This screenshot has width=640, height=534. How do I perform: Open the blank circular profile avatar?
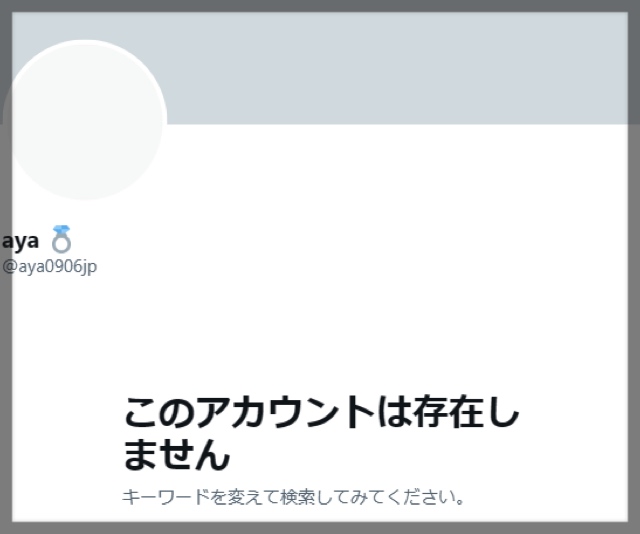pyautogui.click(x=84, y=120)
